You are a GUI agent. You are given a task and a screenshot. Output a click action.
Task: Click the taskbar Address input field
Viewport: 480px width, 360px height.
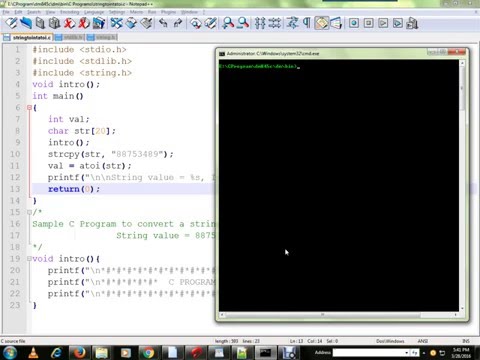click(x=368, y=353)
